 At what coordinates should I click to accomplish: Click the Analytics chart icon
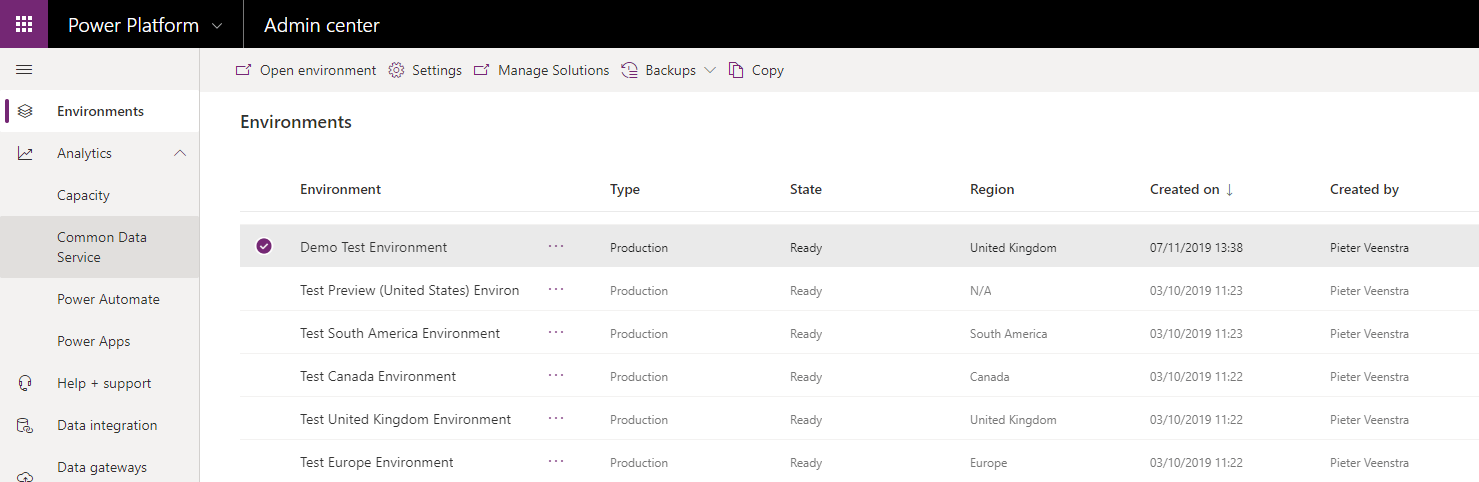pos(25,153)
